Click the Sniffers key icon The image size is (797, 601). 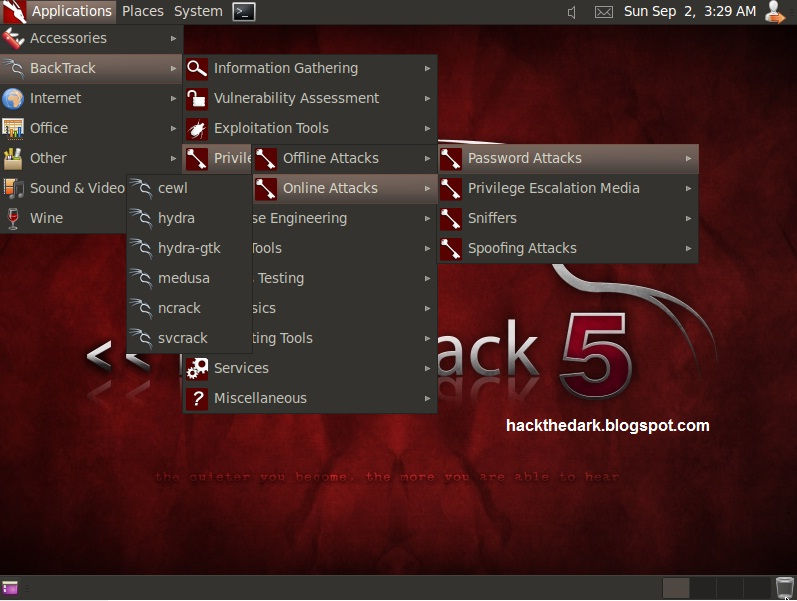(x=451, y=218)
